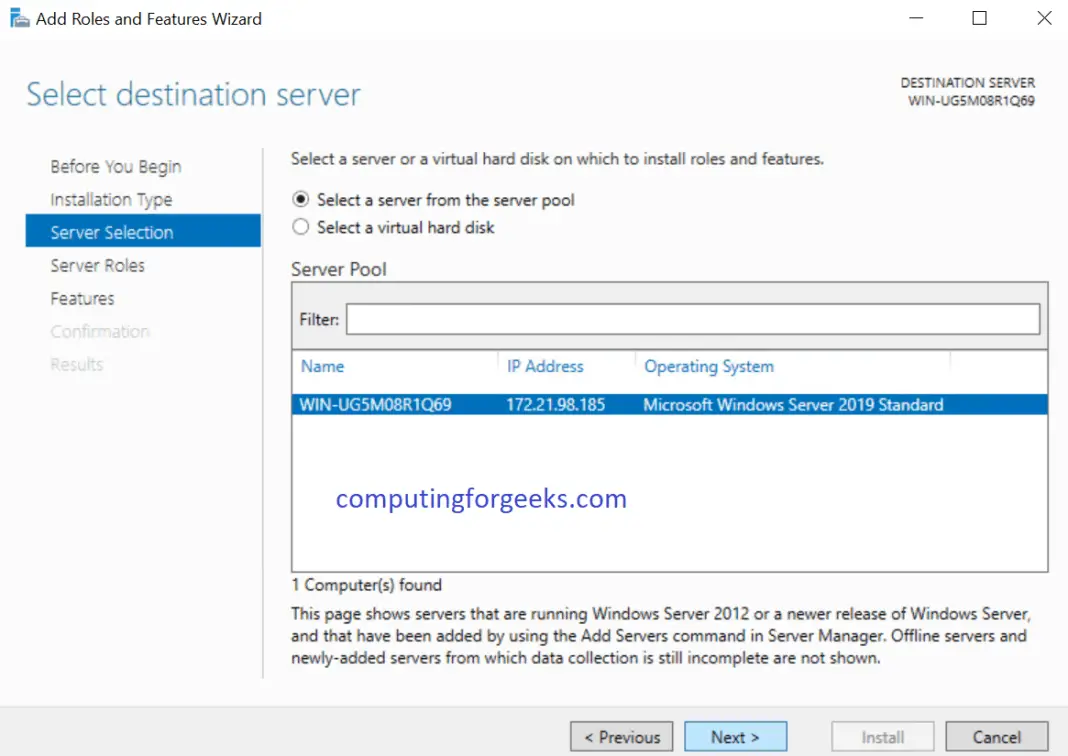
Task: Sort servers by the Name column
Action: coord(322,366)
